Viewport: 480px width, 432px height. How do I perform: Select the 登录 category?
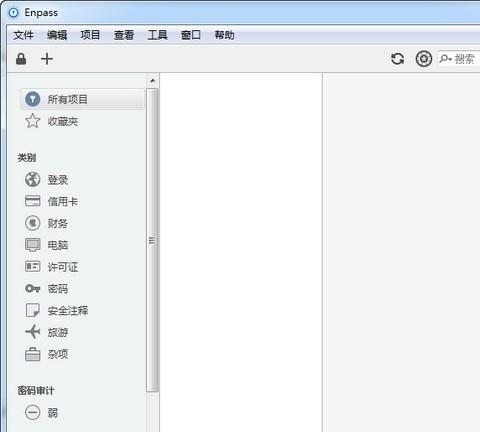point(58,180)
